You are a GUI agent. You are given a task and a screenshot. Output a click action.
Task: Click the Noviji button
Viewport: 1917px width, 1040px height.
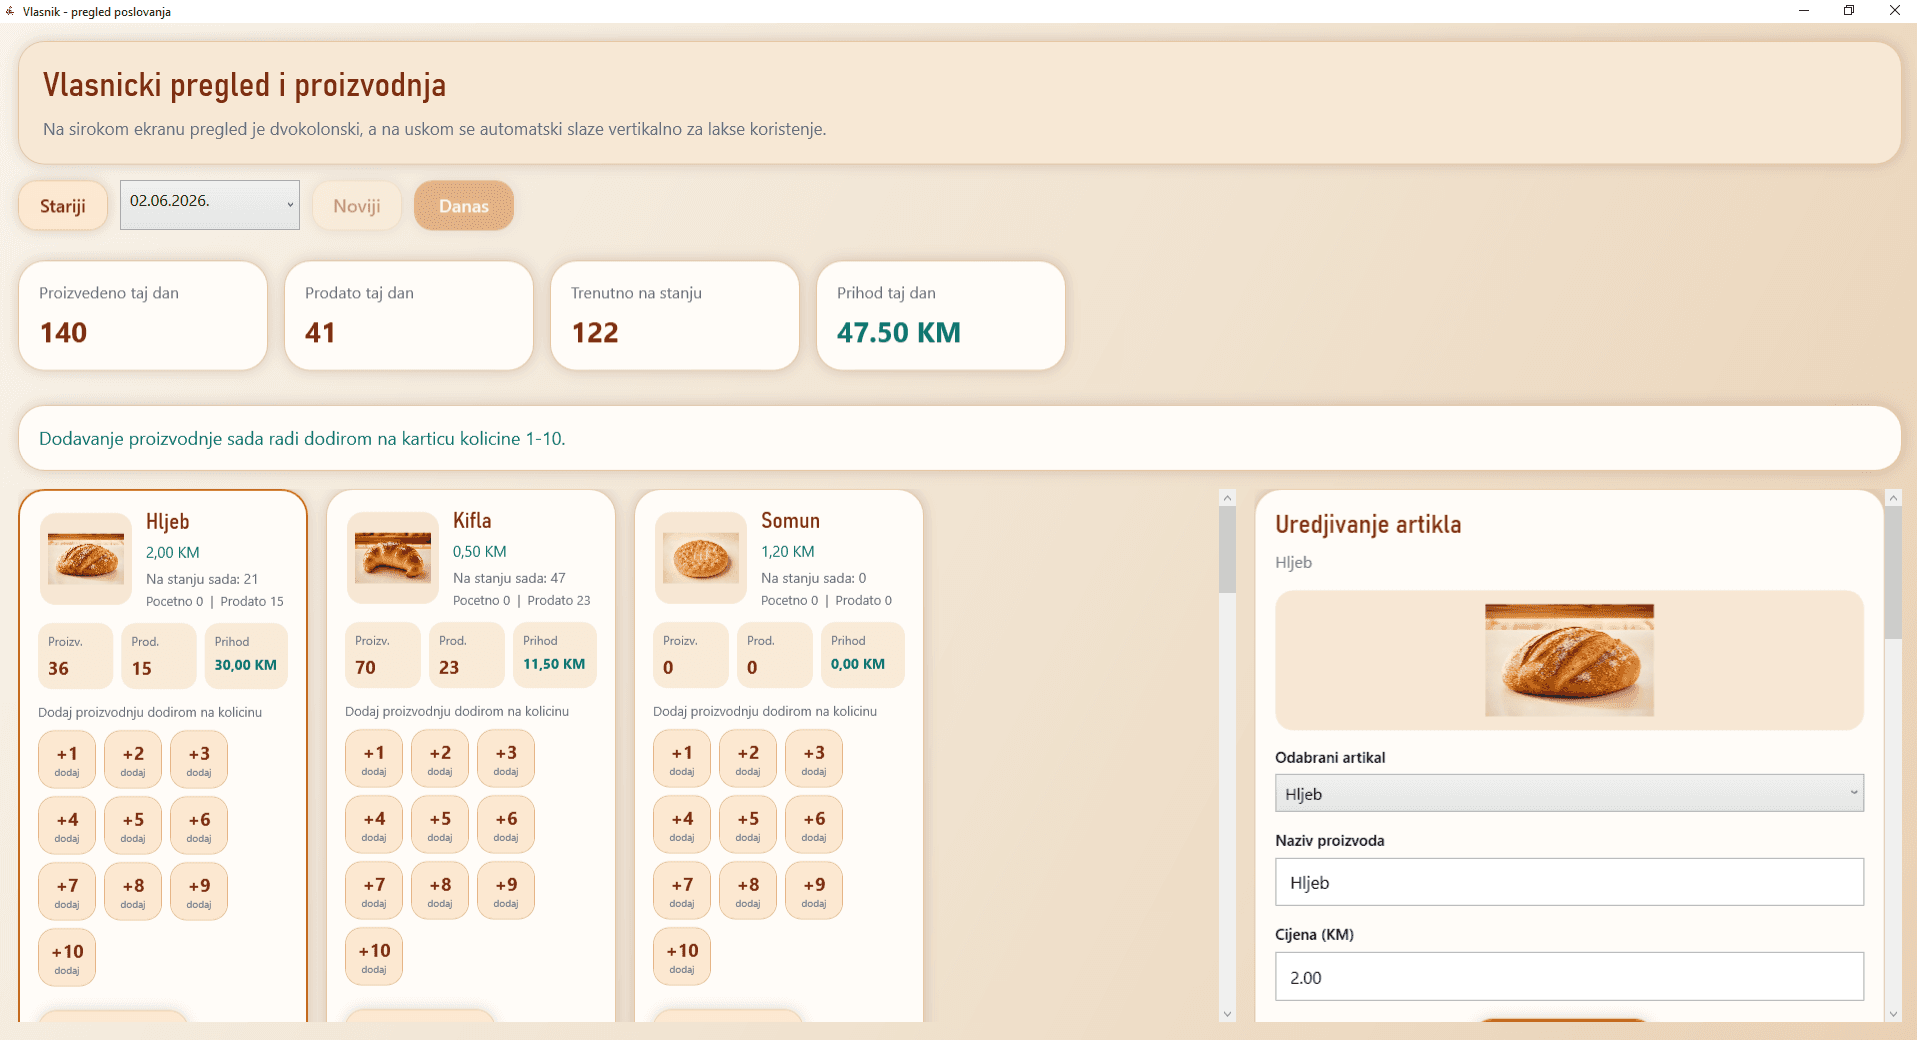pyautogui.click(x=357, y=206)
